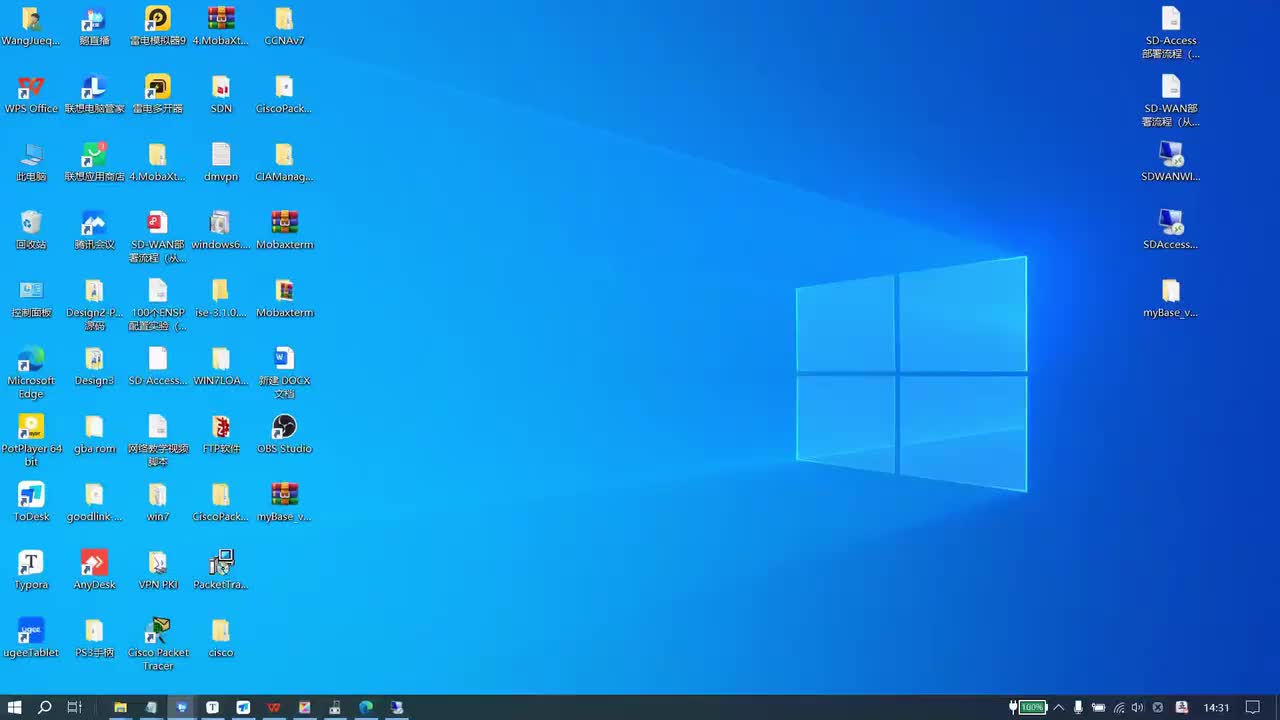Select the gba rom folder
1280x720 pixels.
tap(94, 434)
